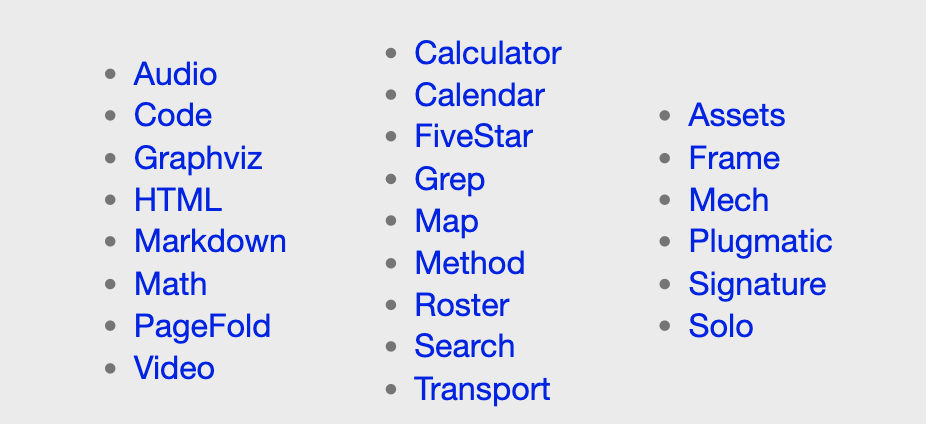Open the Graphviz link
Screen dimensions: 926x424
point(198,158)
